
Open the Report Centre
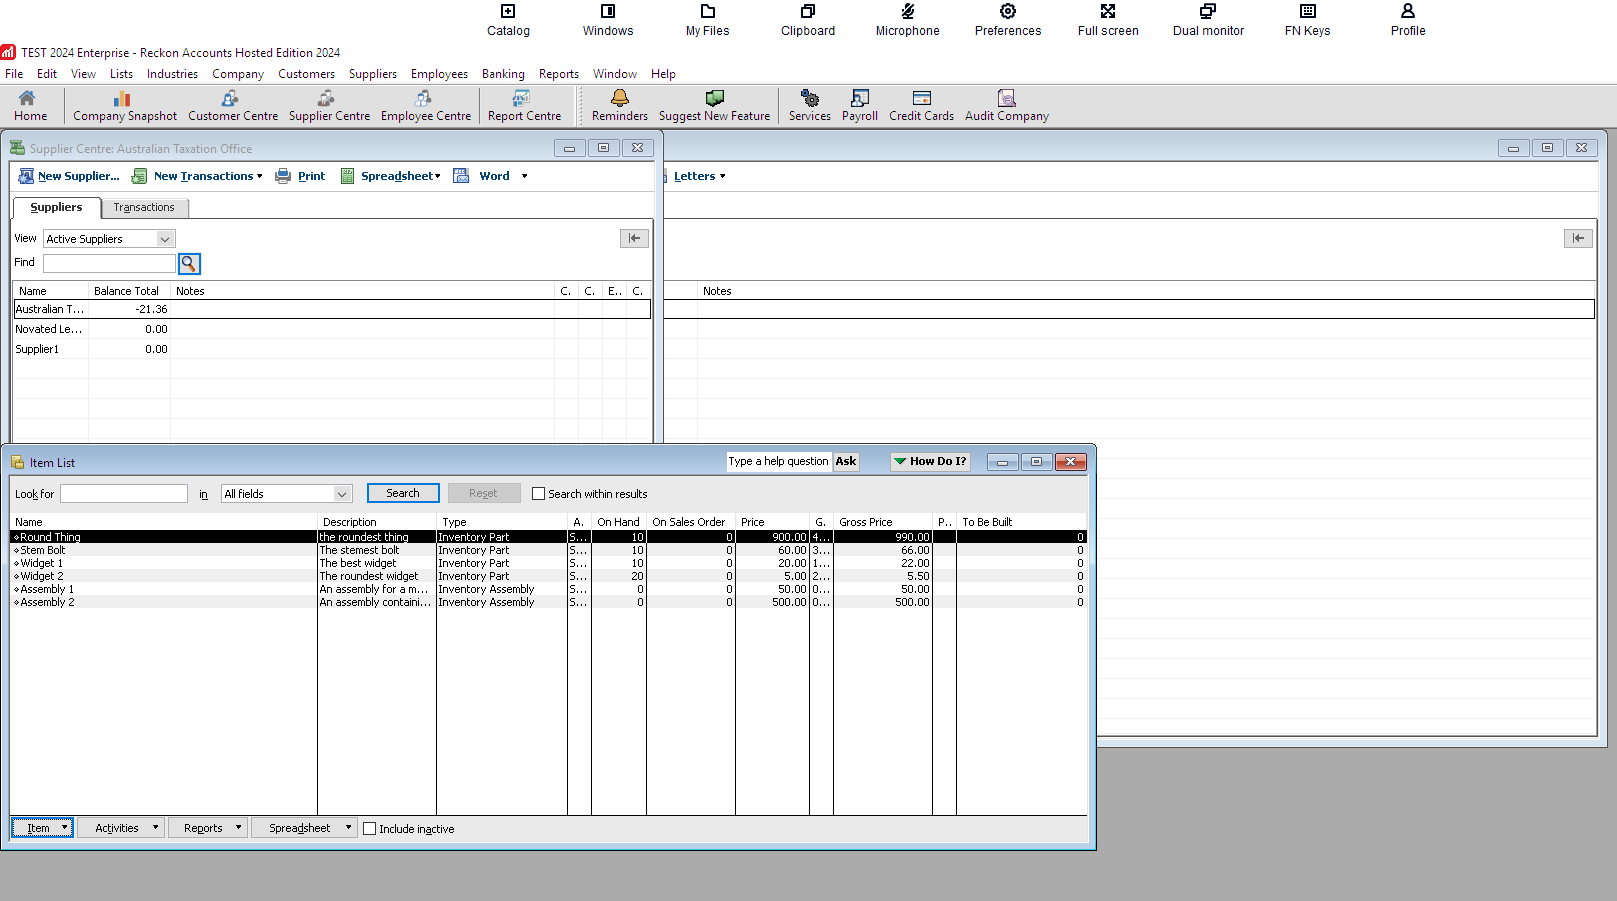coord(524,106)
